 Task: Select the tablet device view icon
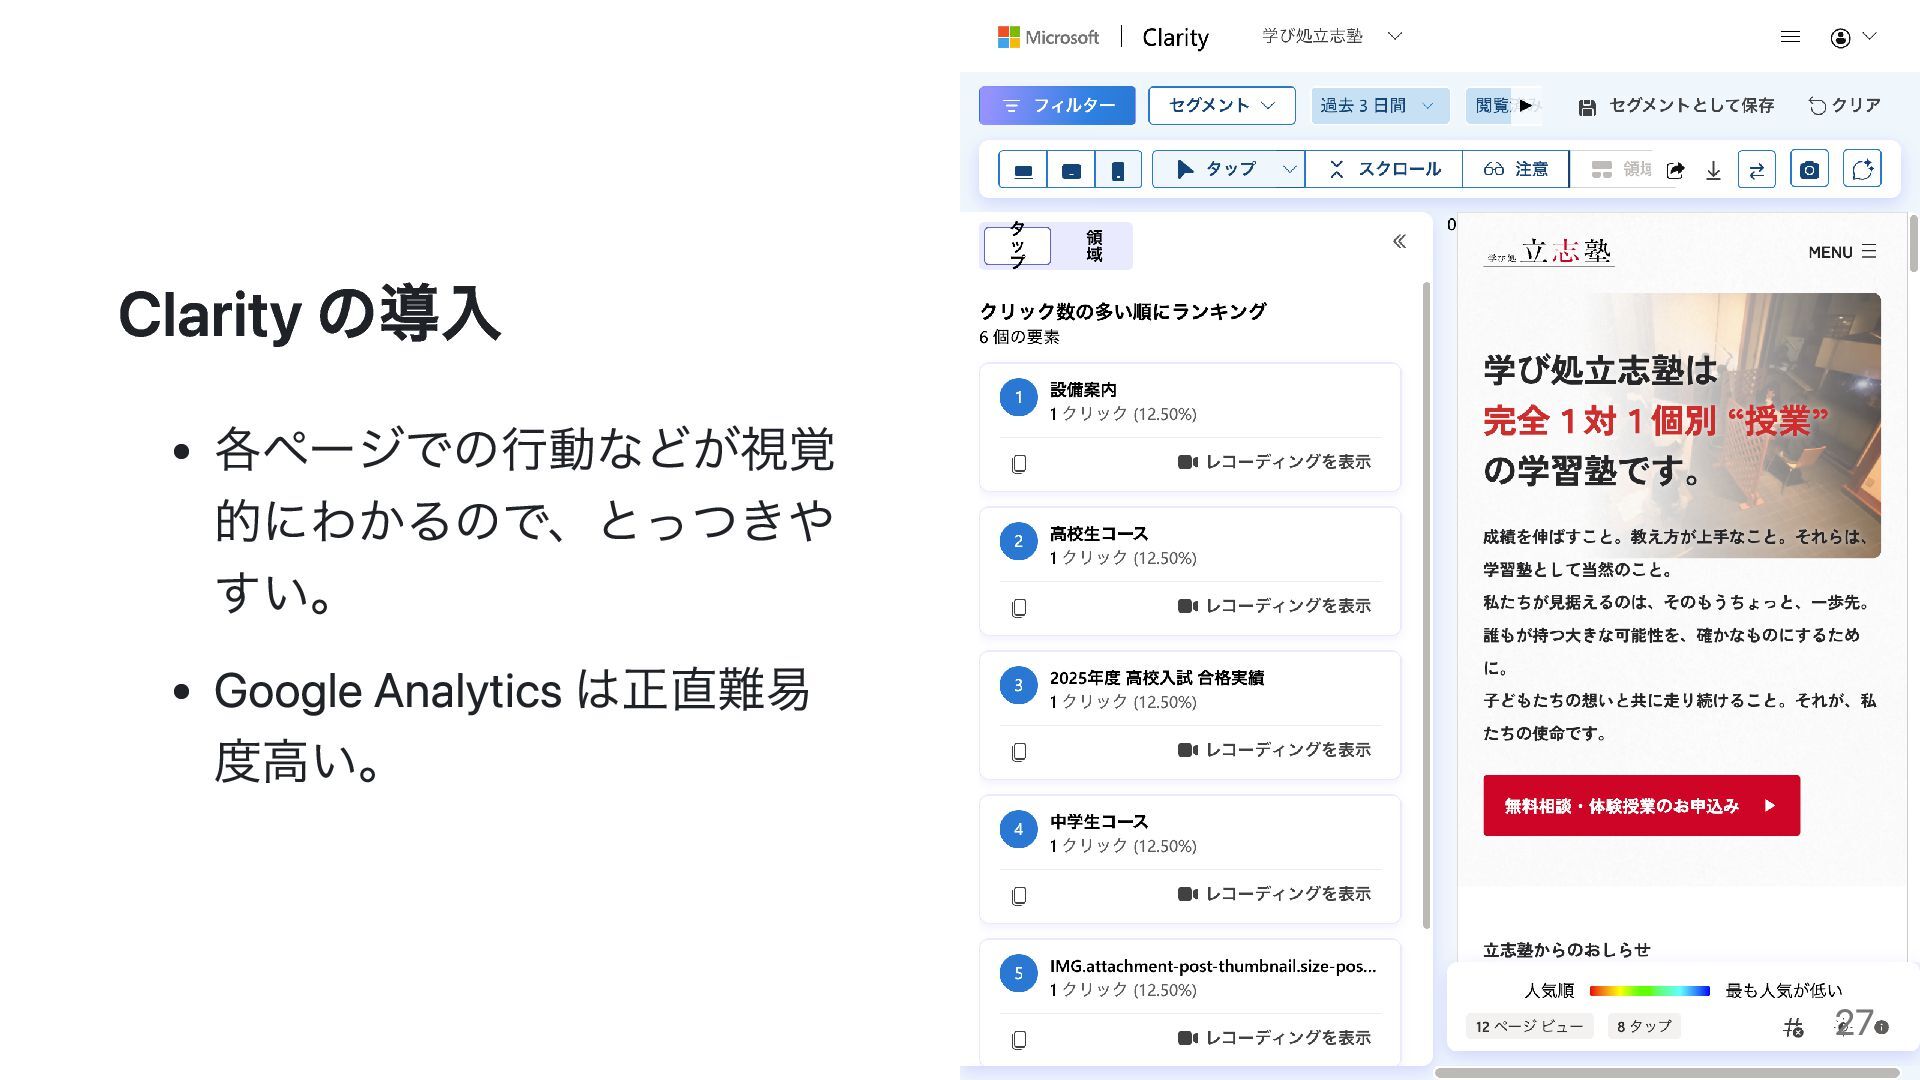click(x=1070, y=170)
